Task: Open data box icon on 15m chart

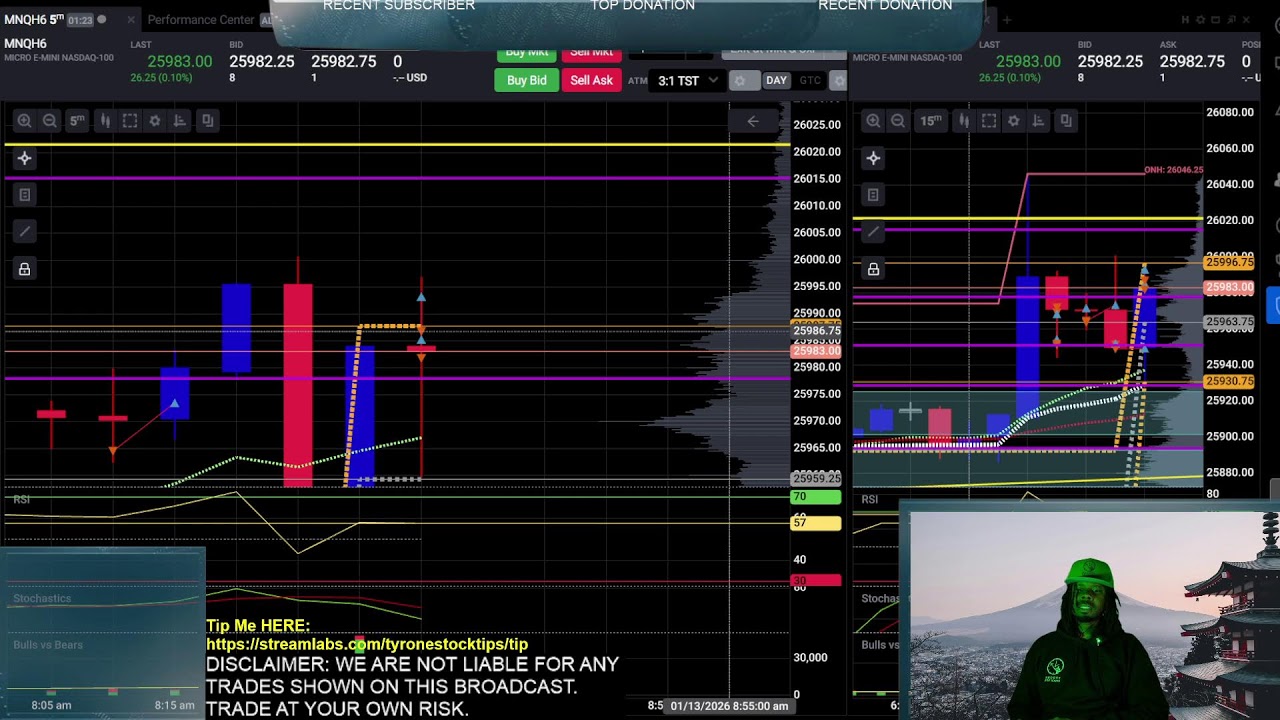Action: coord(873,195)
